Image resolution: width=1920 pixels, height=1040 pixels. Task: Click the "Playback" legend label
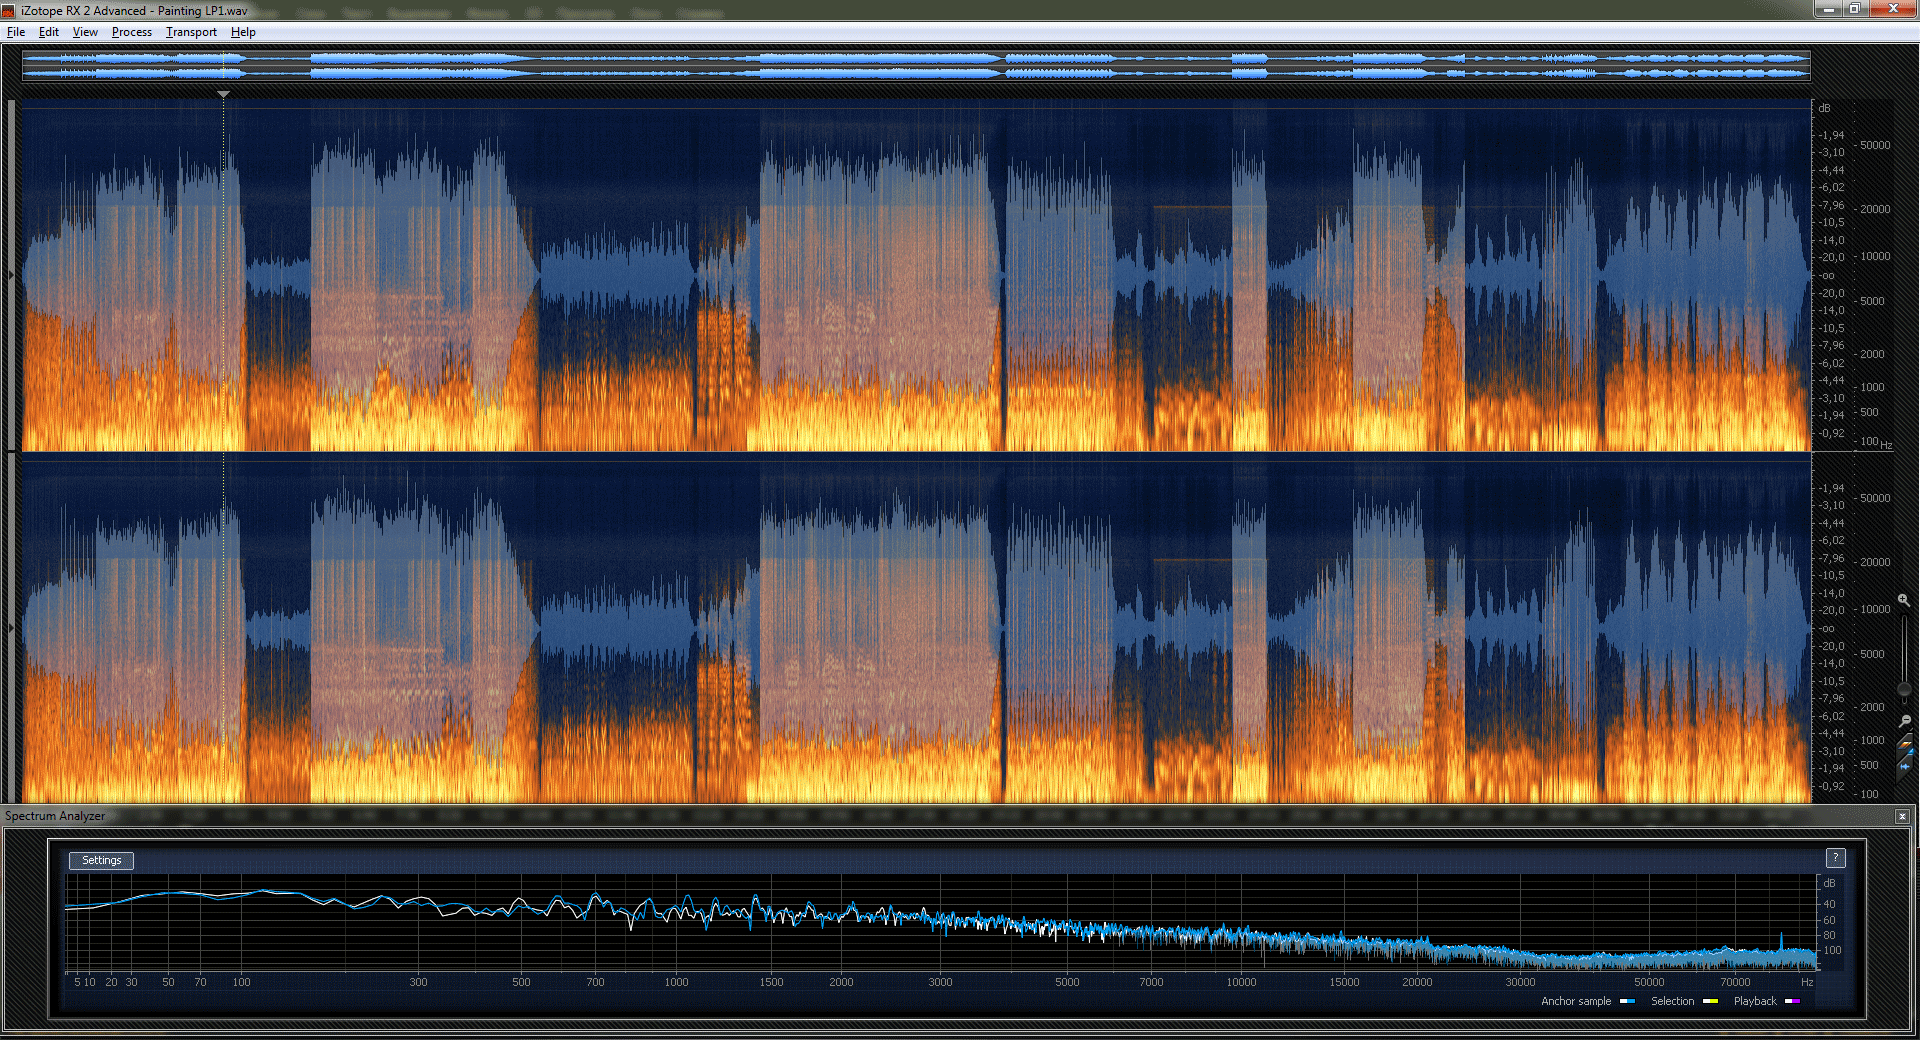tap(1755, 1001)
